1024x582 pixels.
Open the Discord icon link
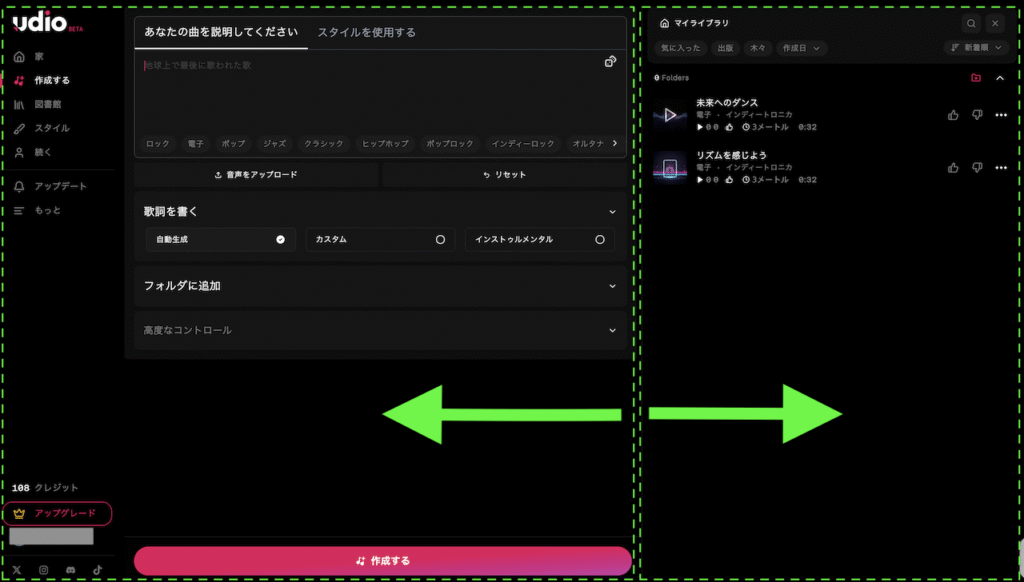pos(70,570)
